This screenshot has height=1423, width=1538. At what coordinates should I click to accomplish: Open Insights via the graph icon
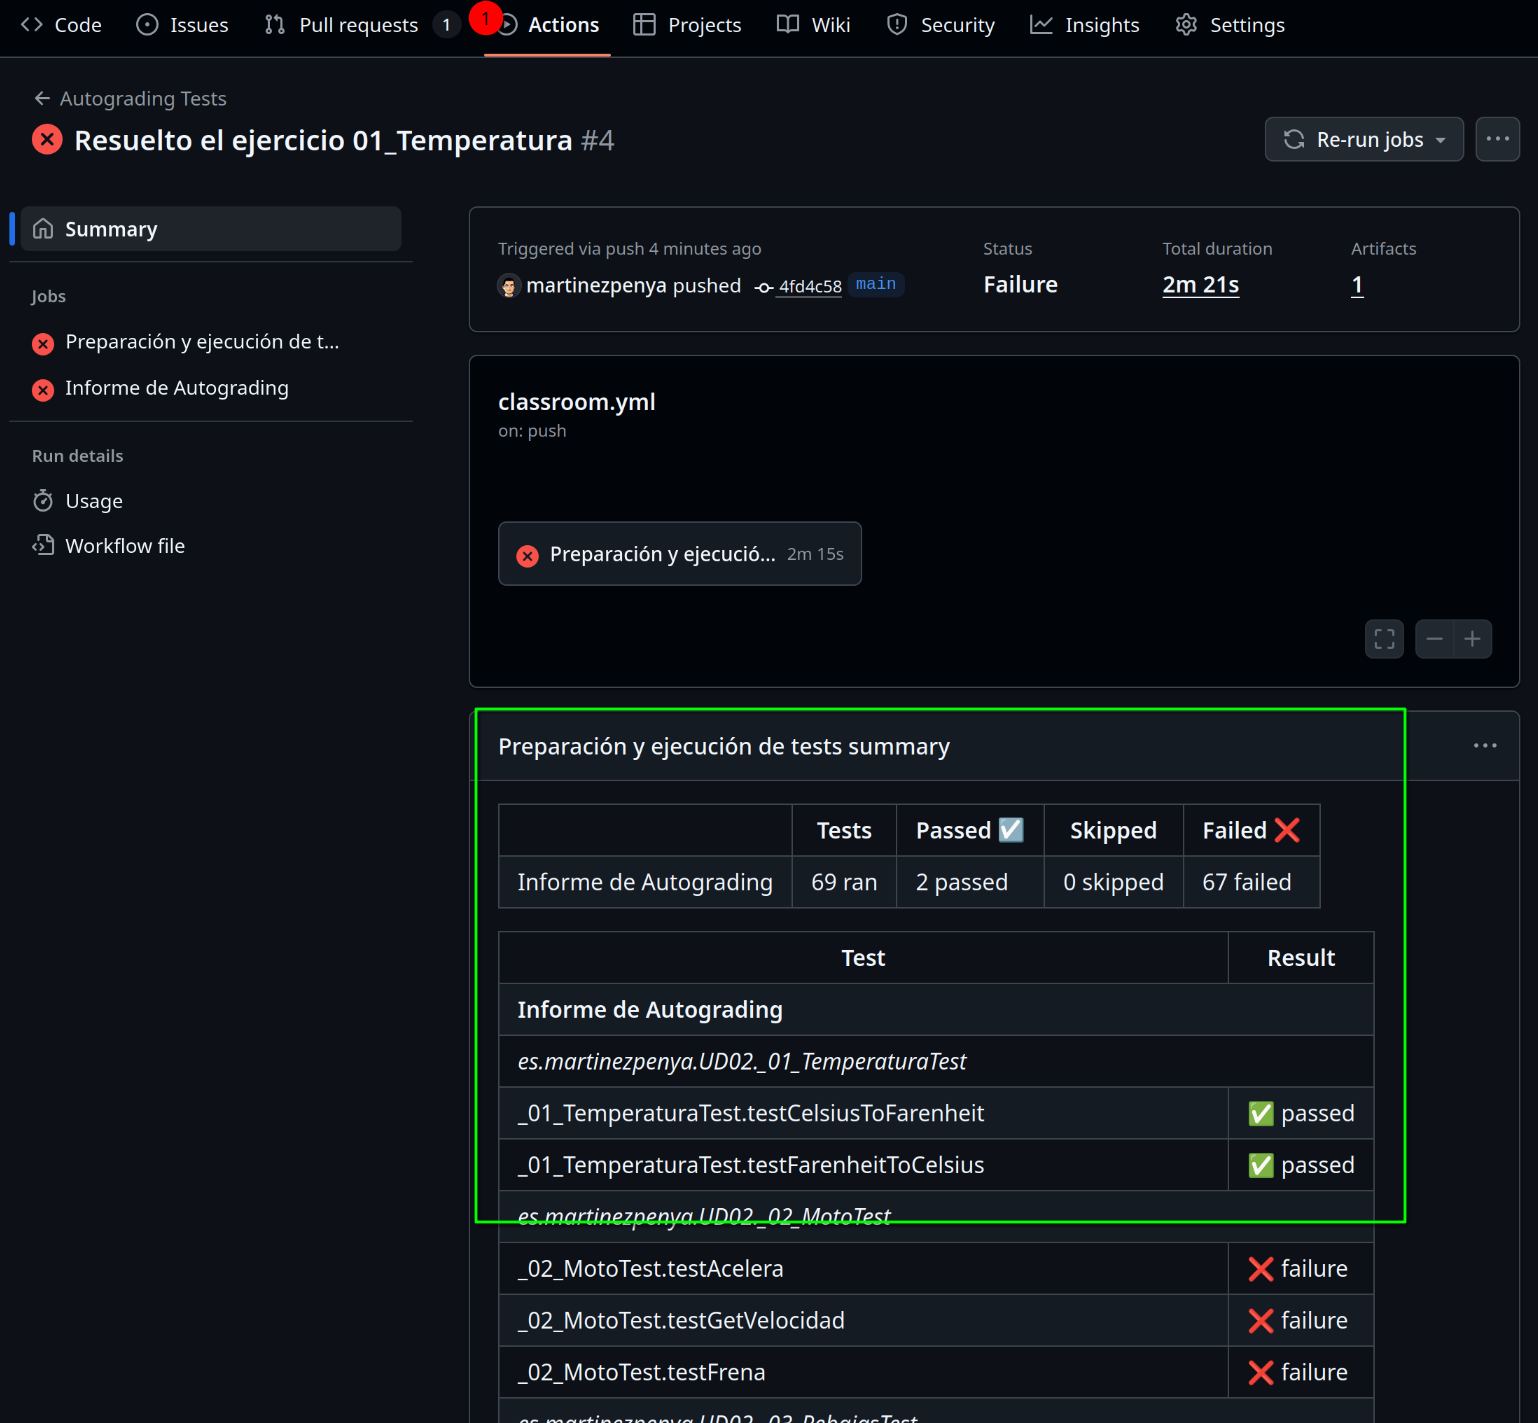point(1040,24)
